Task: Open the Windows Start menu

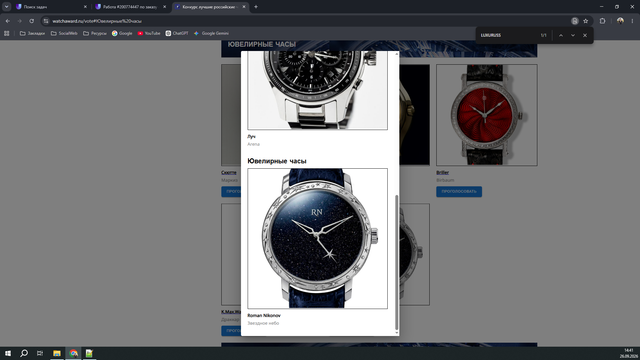Action: pyautogui.click(x=8, y=353)
